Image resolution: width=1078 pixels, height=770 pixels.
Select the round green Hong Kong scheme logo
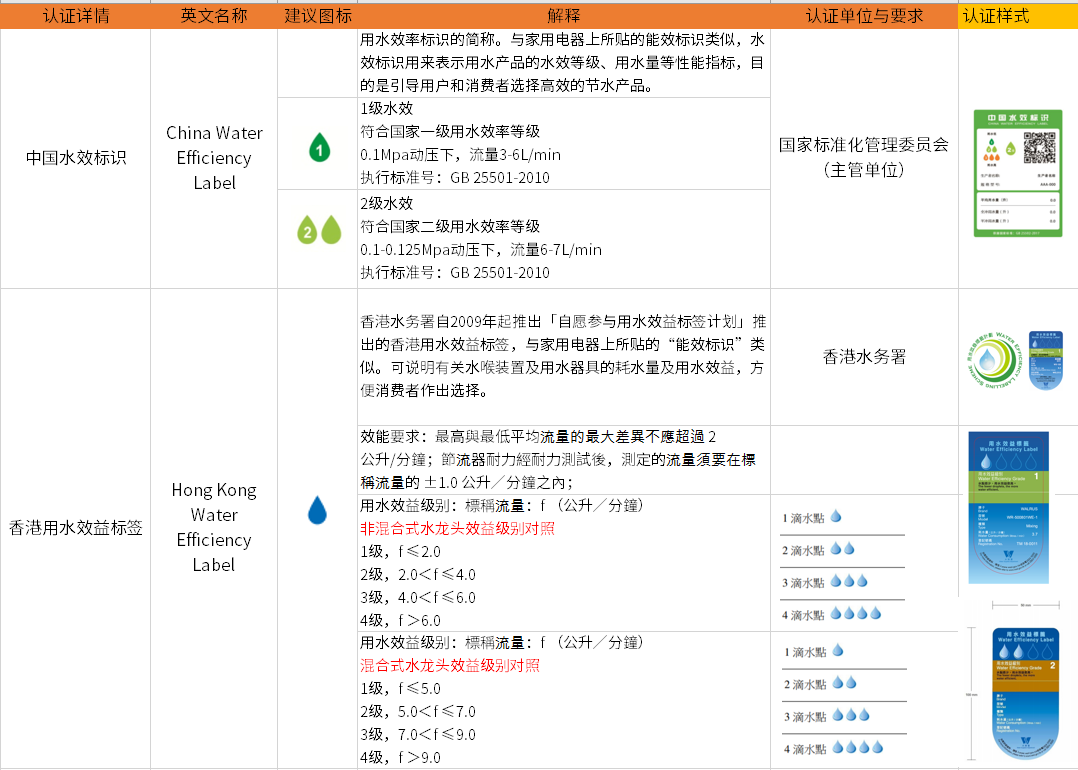click(x=995, y=360)
